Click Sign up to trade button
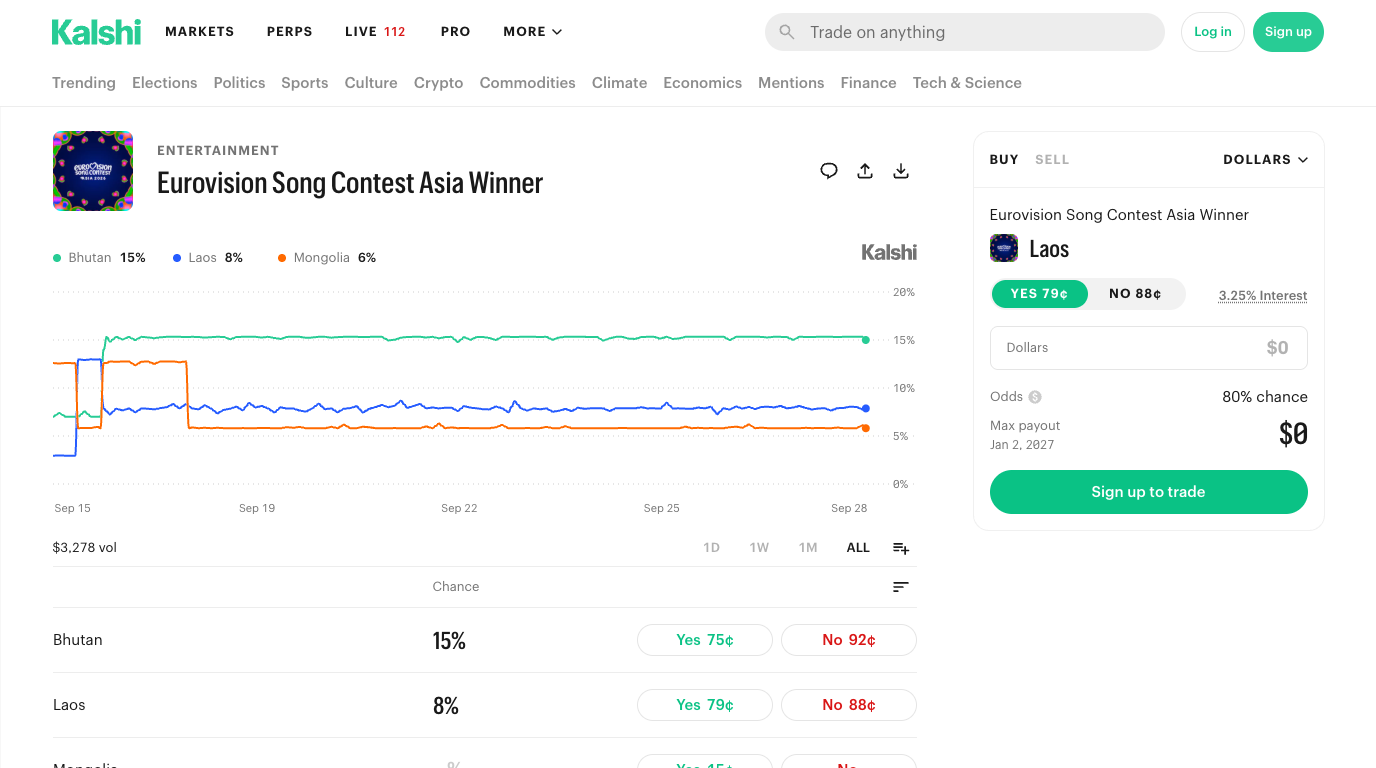 1149,492
